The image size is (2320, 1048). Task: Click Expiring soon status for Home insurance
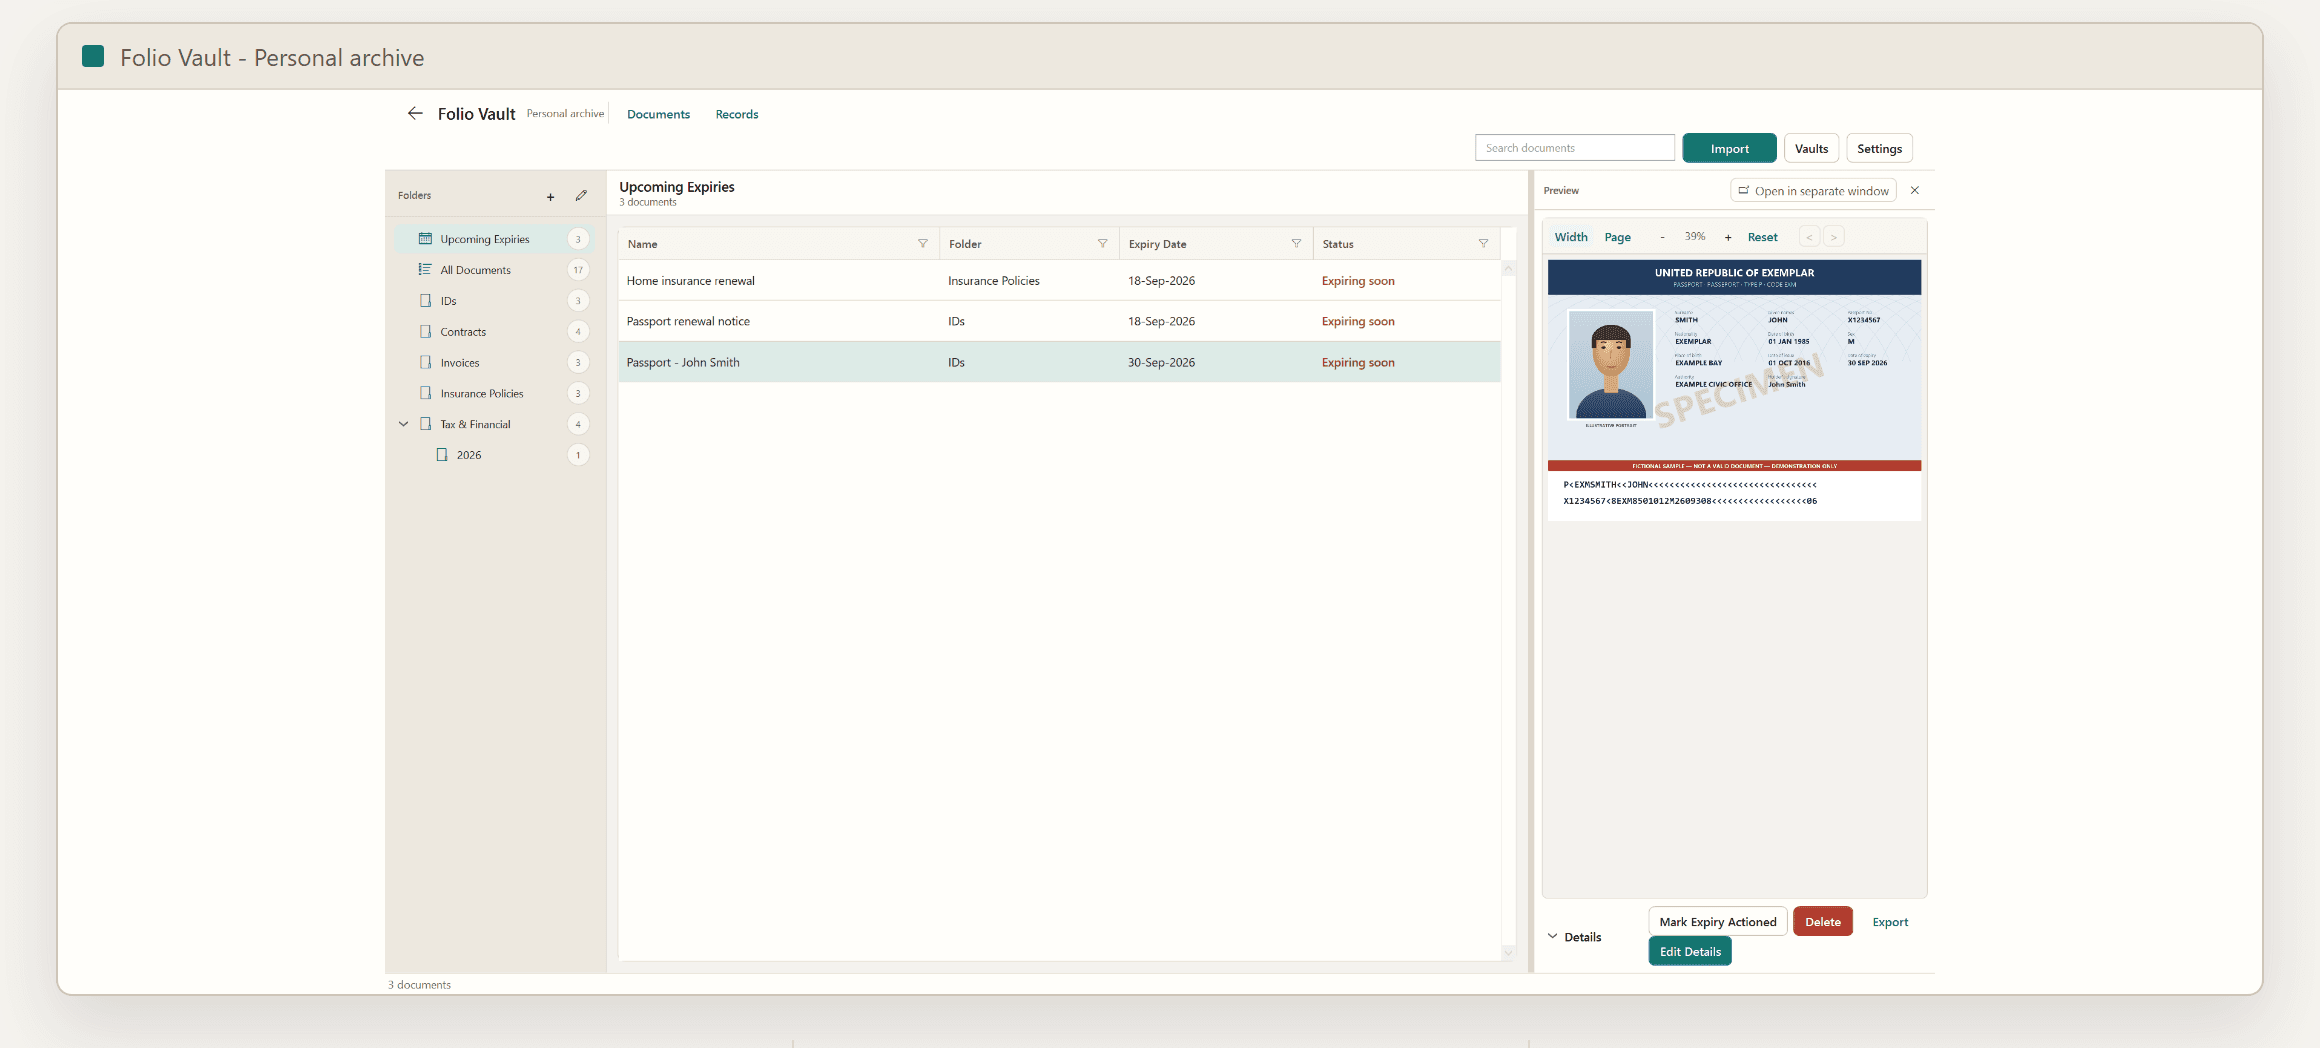point(1357,281)
